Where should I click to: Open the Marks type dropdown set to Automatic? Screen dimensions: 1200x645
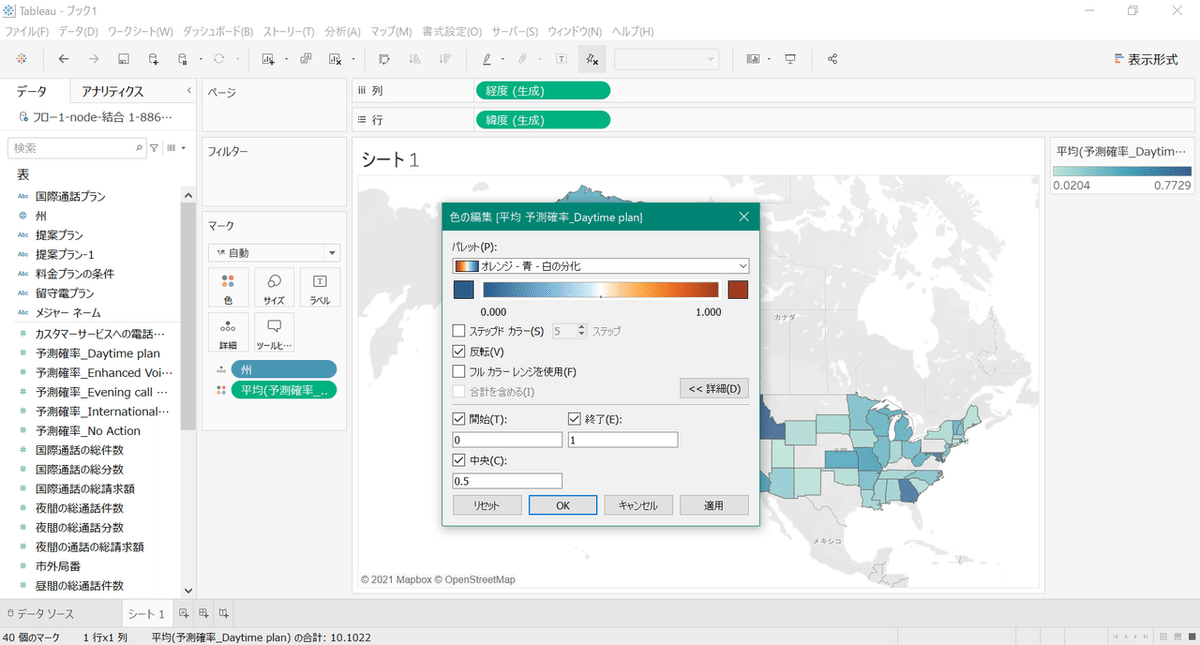274,253
